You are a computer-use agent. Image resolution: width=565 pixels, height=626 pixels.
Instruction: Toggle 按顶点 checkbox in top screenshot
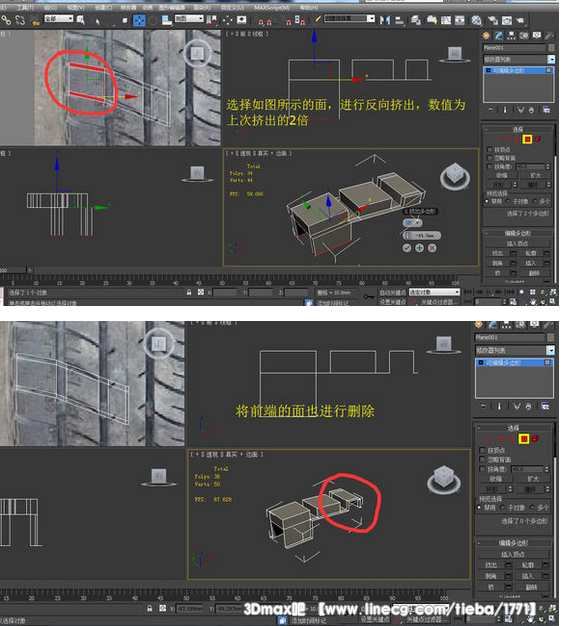click(490, 149)
